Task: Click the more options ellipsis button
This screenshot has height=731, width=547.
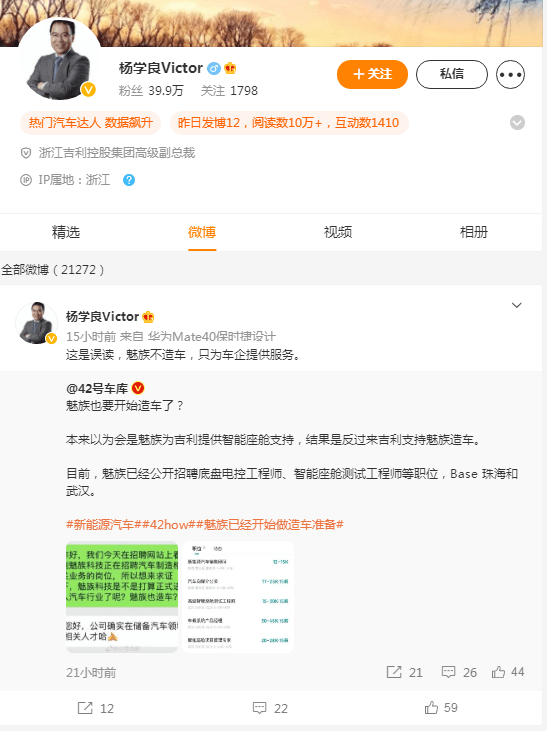Action: tap(510, 75)
